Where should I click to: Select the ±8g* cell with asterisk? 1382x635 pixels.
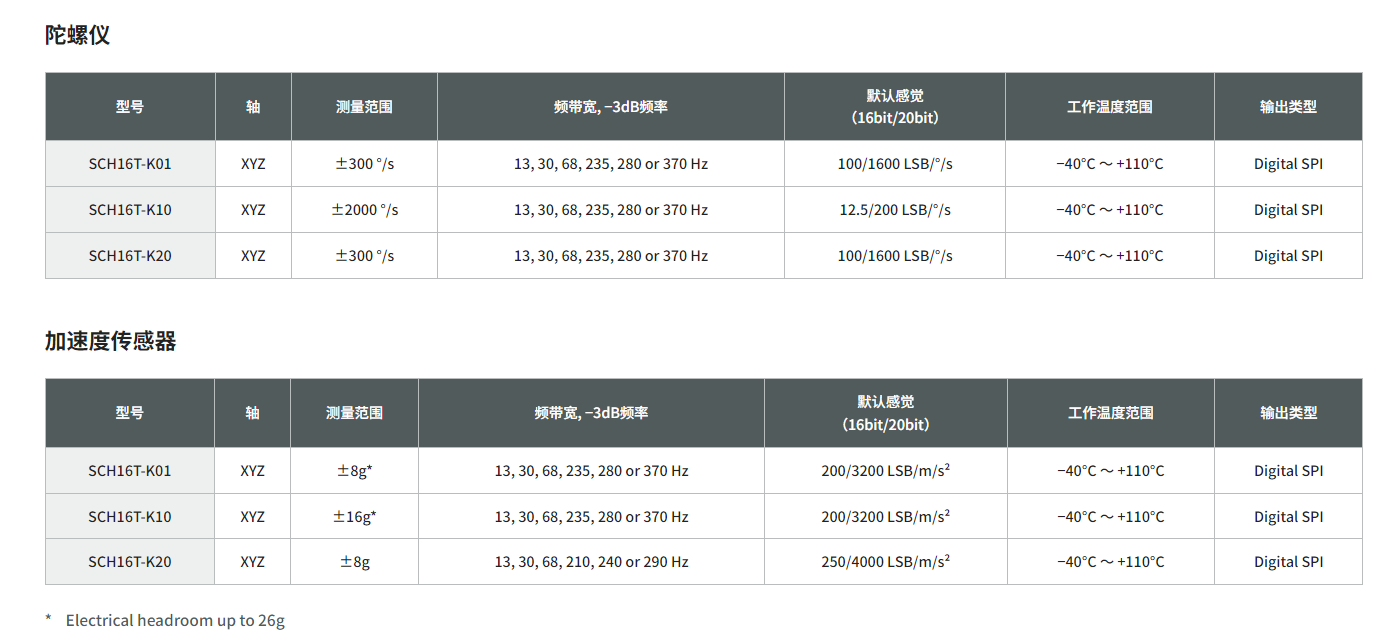(x=354, y=471)
